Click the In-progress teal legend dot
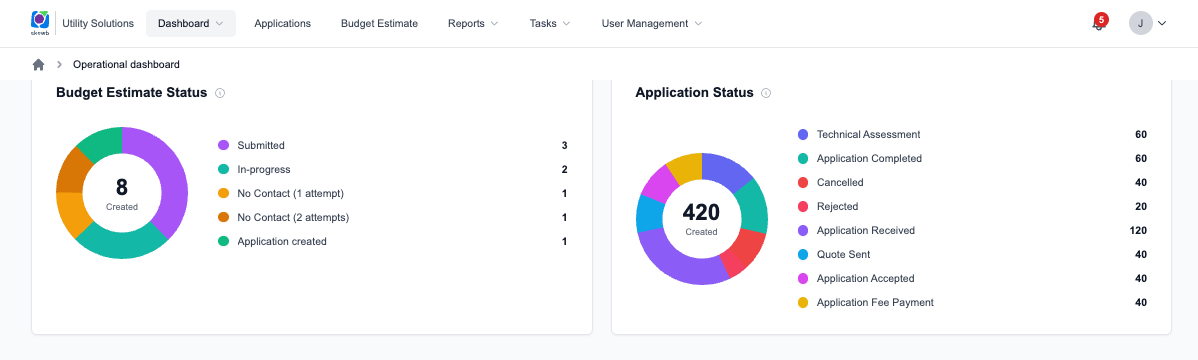Screen dimensions: 1198x360 224,170
